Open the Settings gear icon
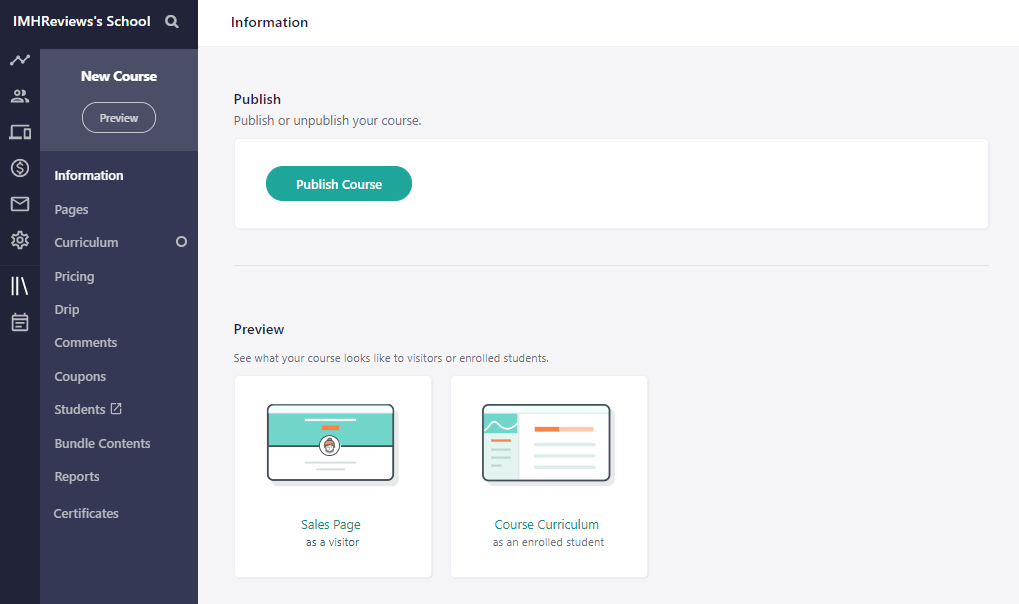1019x604 pixels. 20,240
